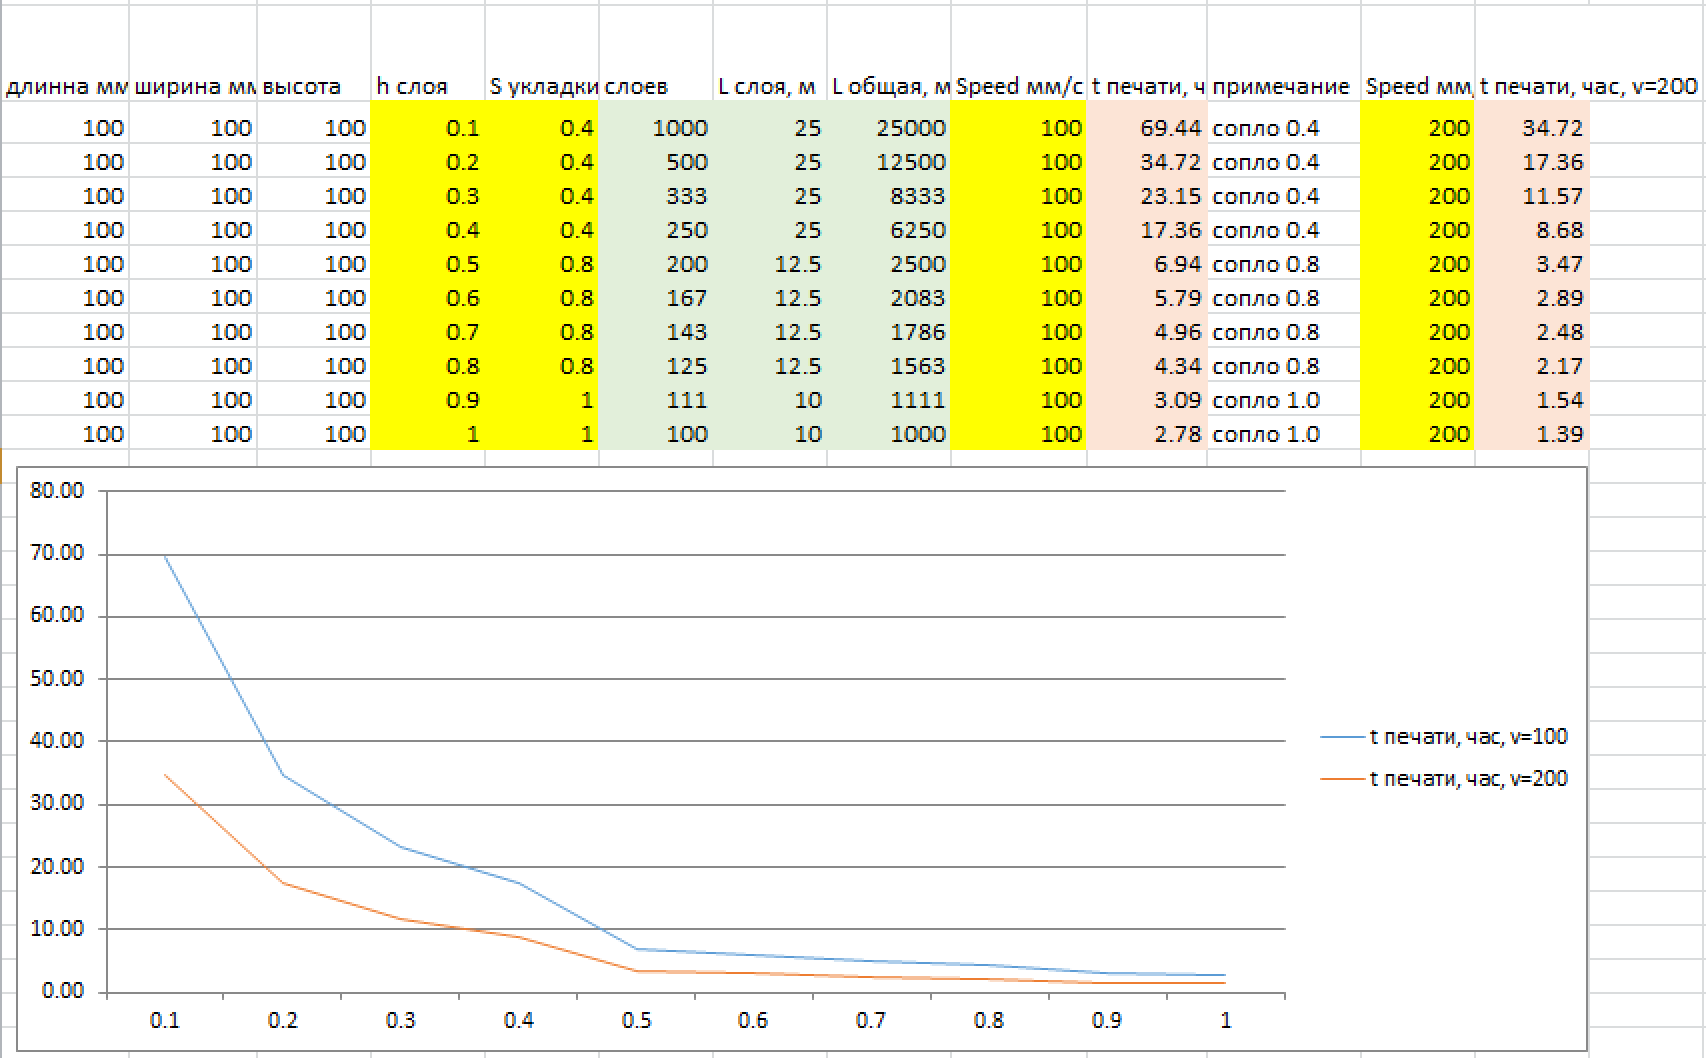1706x1058 pixels.
Task: Click the blue line peak at 0.1
Action: coord(165,557)
